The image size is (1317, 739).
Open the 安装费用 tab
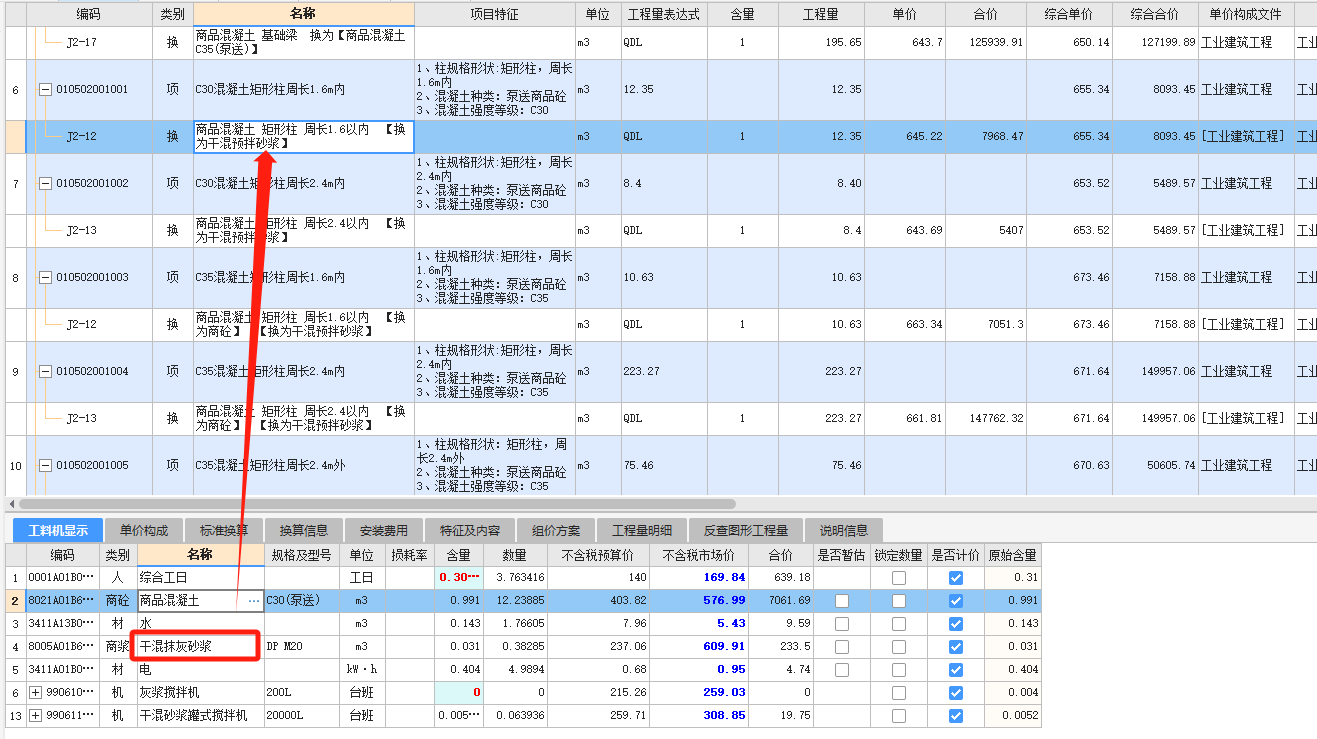click(384, 531)
